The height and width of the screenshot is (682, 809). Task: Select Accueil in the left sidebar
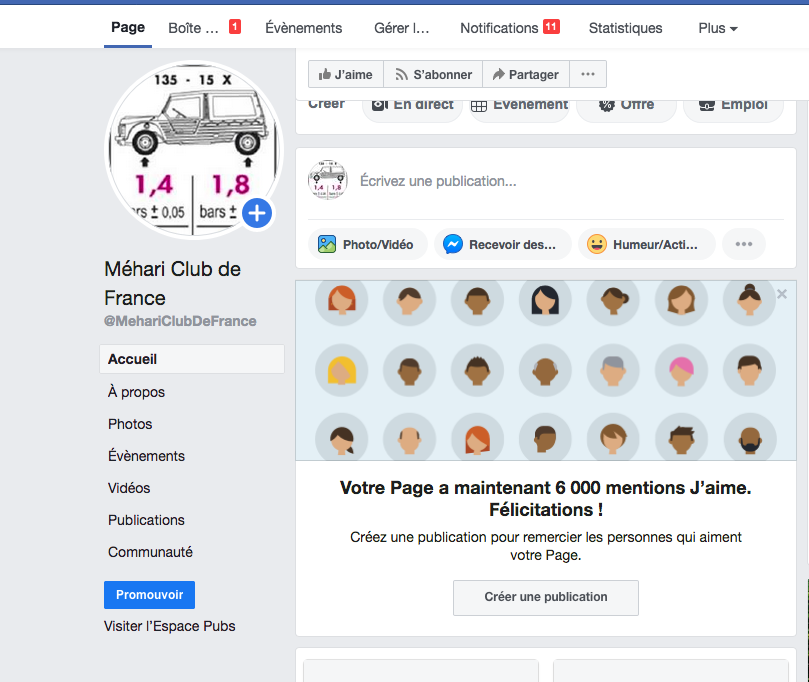click(192, 359)
